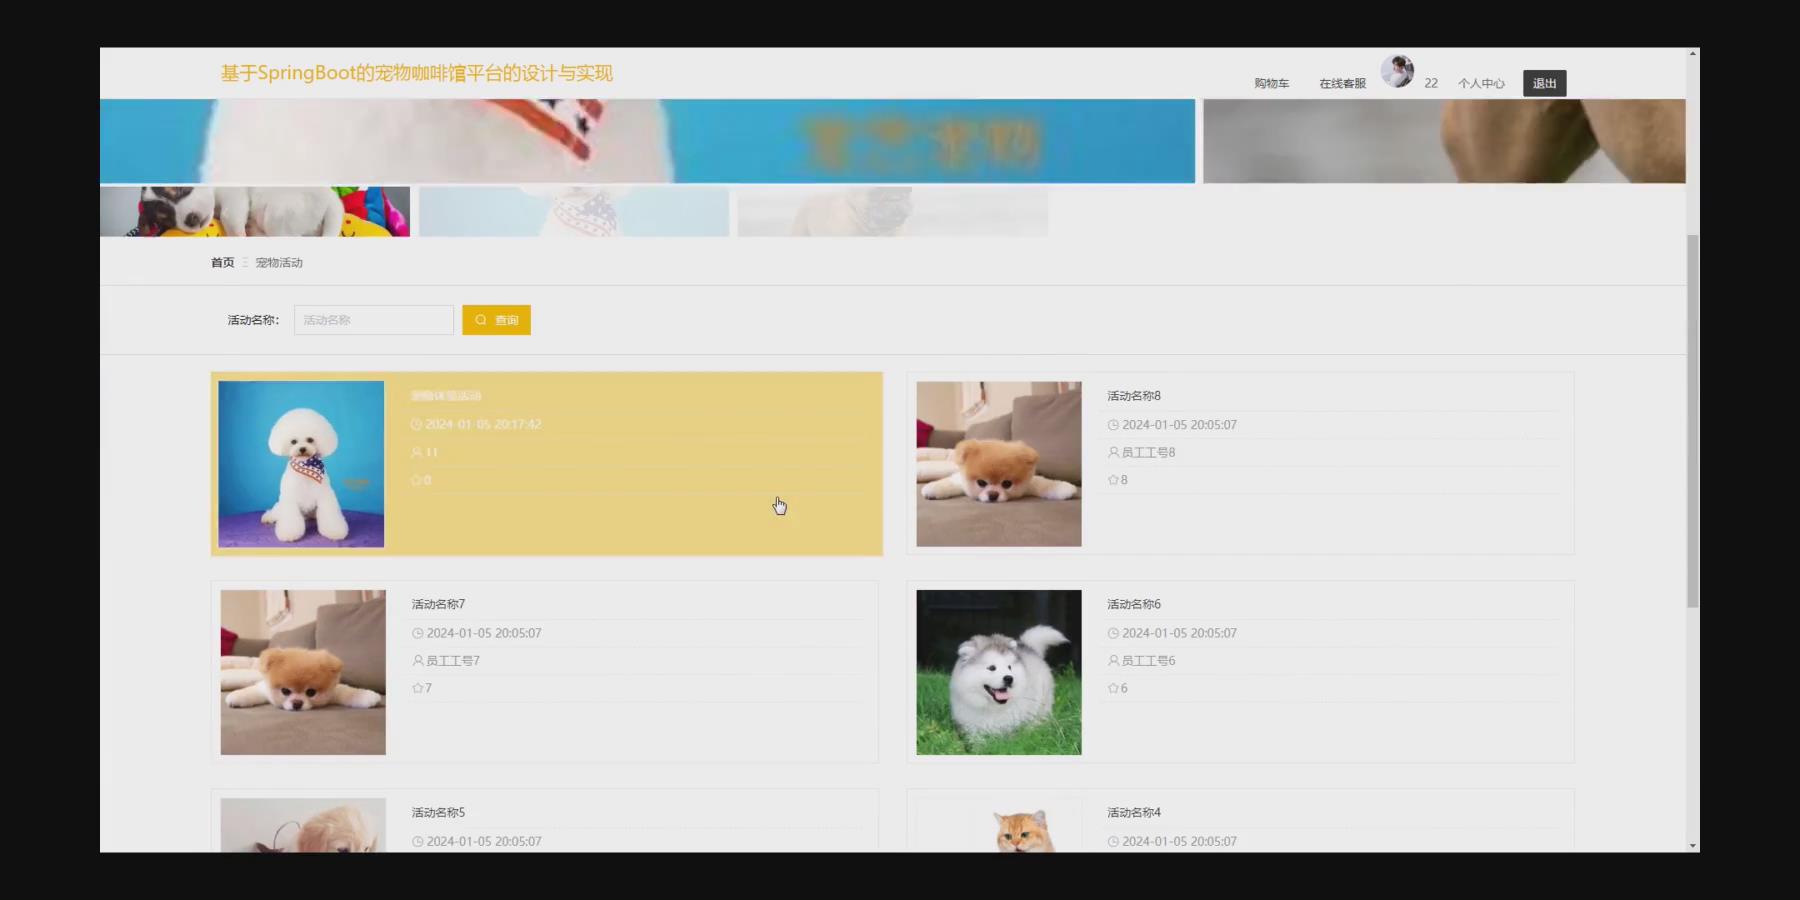
Task: Open 活动名称8 activity title
Action: pos(1134,396)
